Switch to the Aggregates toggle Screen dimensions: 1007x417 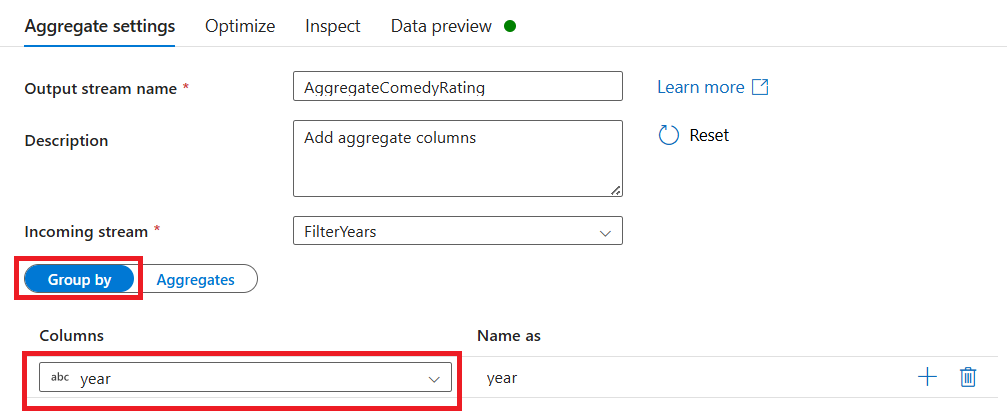tap(196, 280)
